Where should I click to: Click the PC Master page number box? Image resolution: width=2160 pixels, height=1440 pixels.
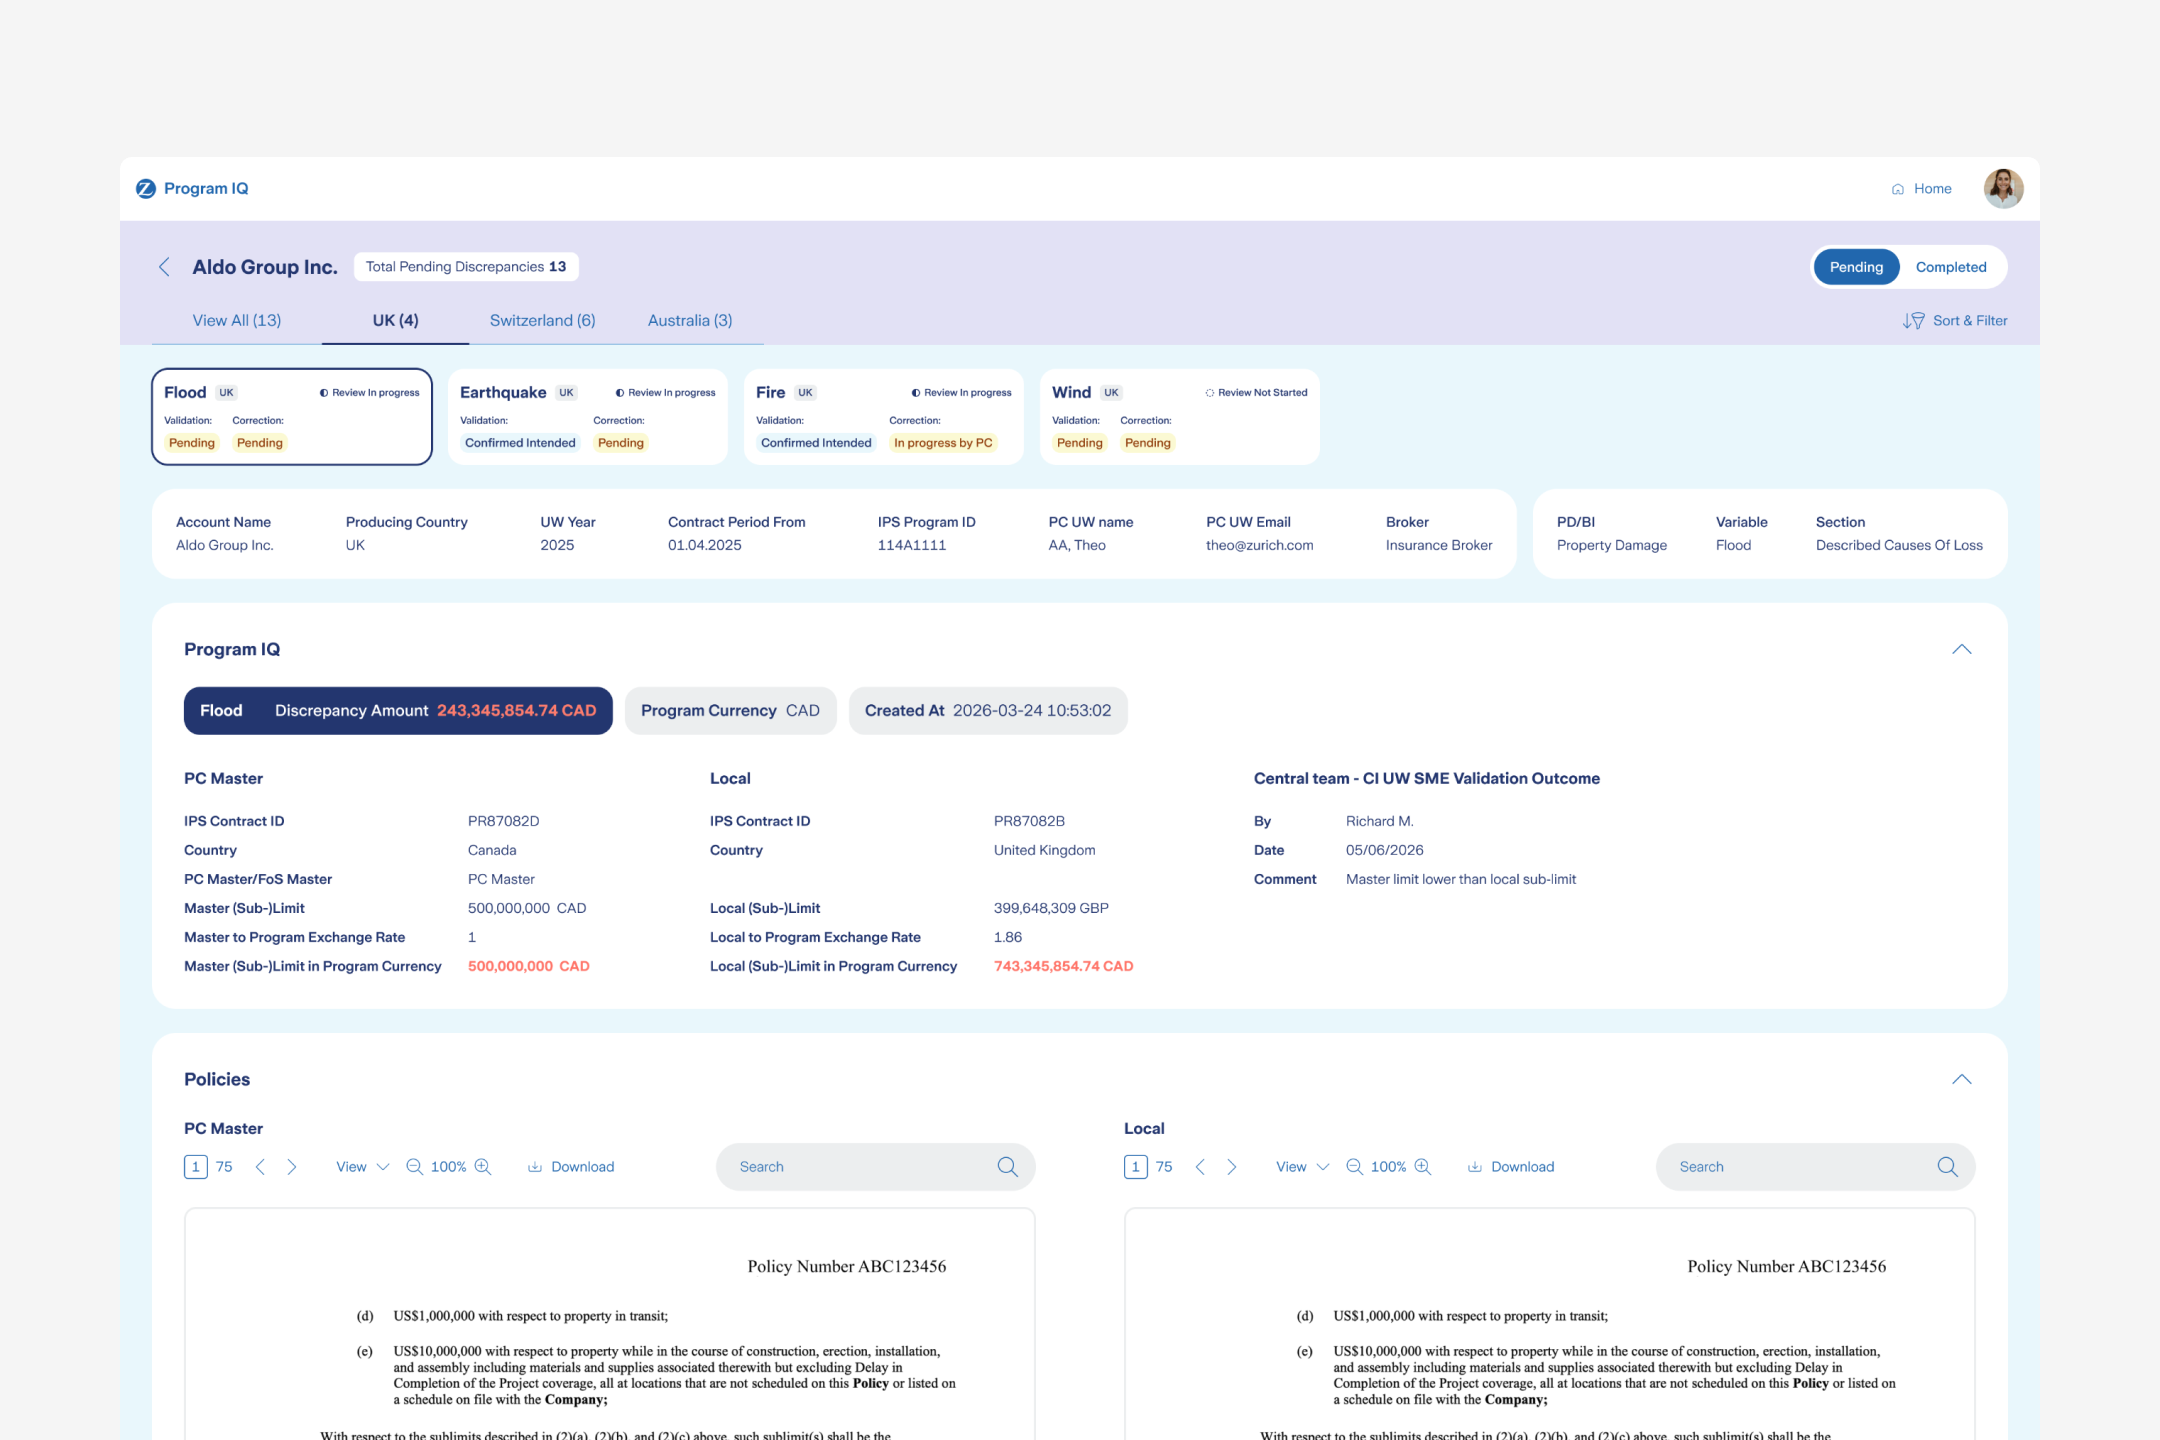pos(196,1167)
